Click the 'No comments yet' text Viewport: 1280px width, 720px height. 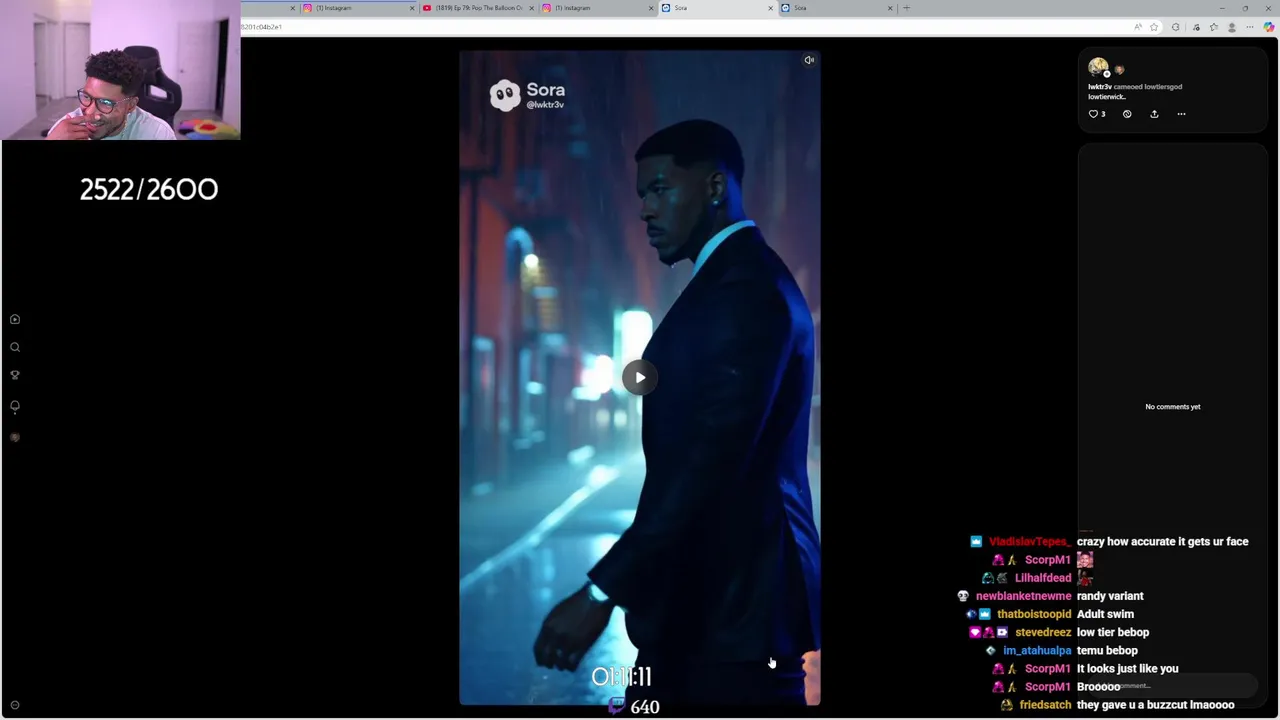point(1173,407)
